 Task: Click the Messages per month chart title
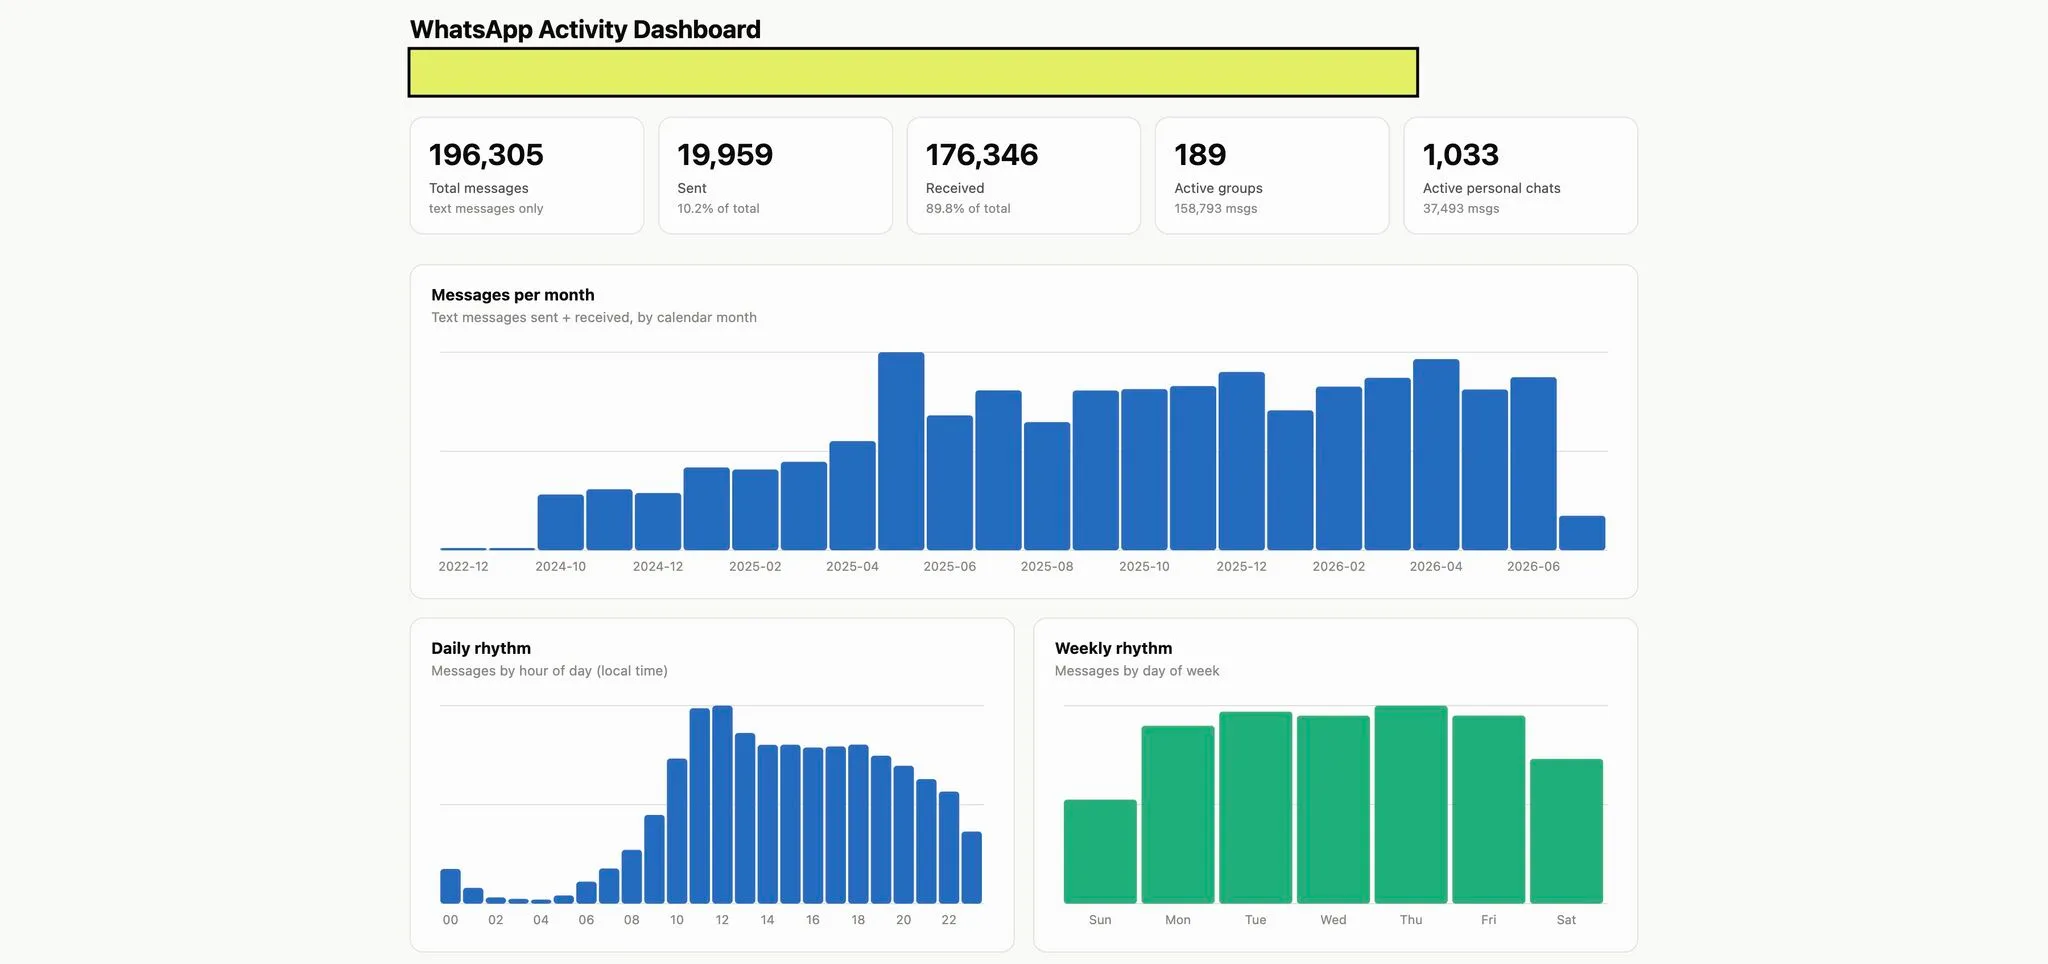(513, 295)
